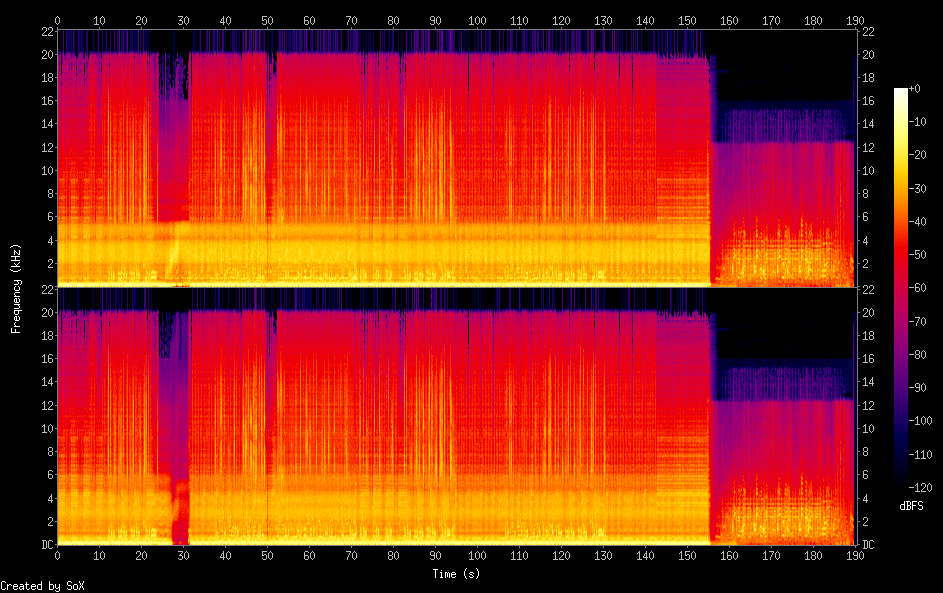Click the 'DC' label at bottom-left of lower channel
The image size is (943, 593).
tap(48, 545)
